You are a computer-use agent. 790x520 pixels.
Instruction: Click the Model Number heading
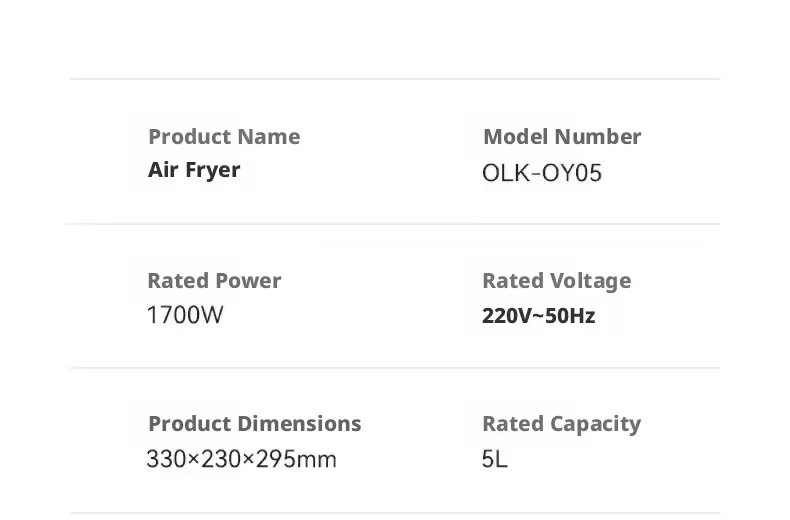coord(562,137)
